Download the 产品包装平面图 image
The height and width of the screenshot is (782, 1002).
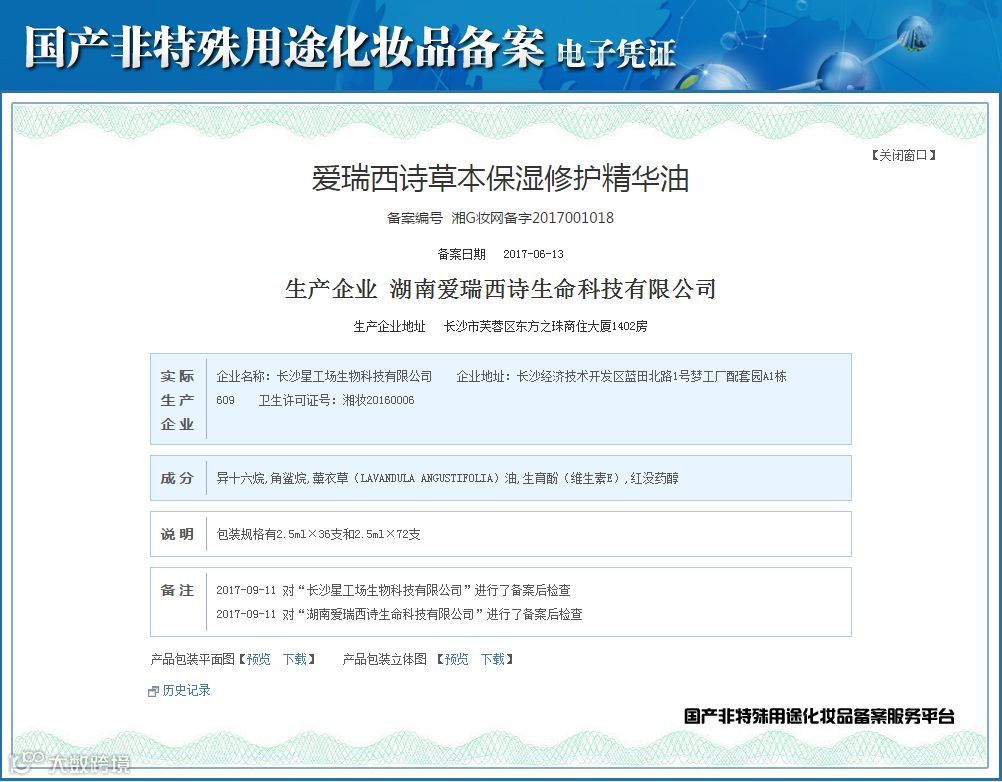click(295, 659)
